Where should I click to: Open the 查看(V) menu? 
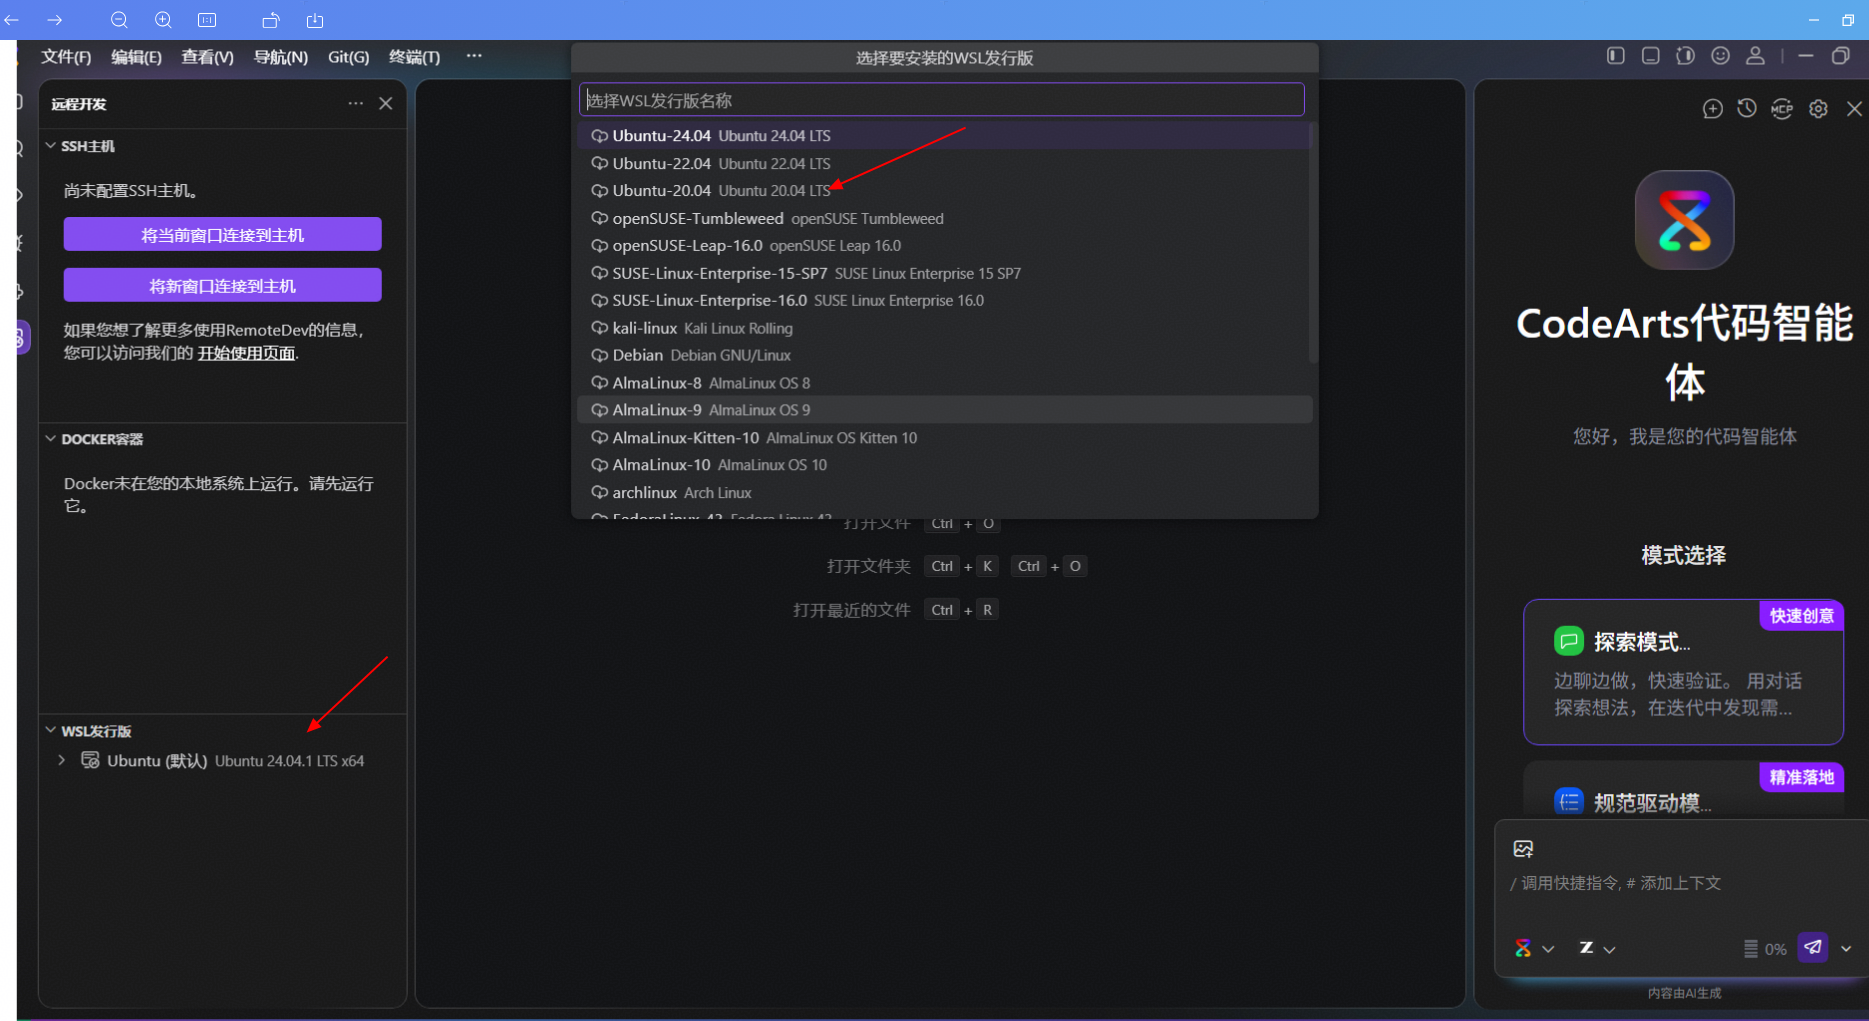click(x=207, y=57)
